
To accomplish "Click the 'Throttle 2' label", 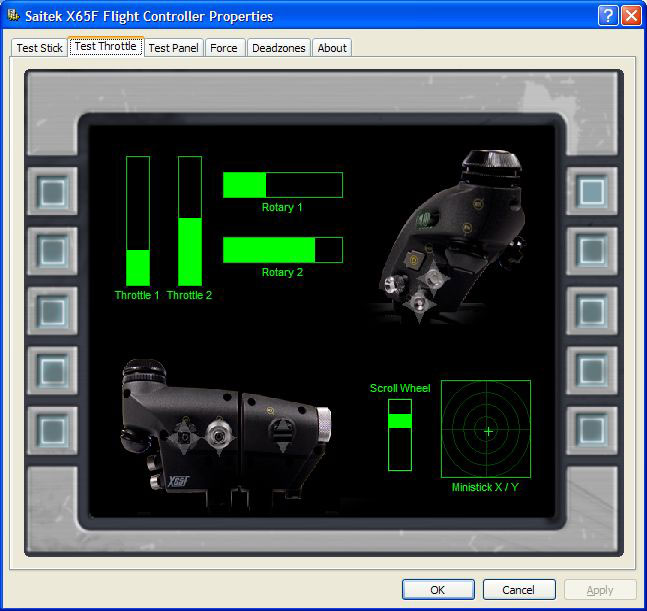I will coord(189,295).
